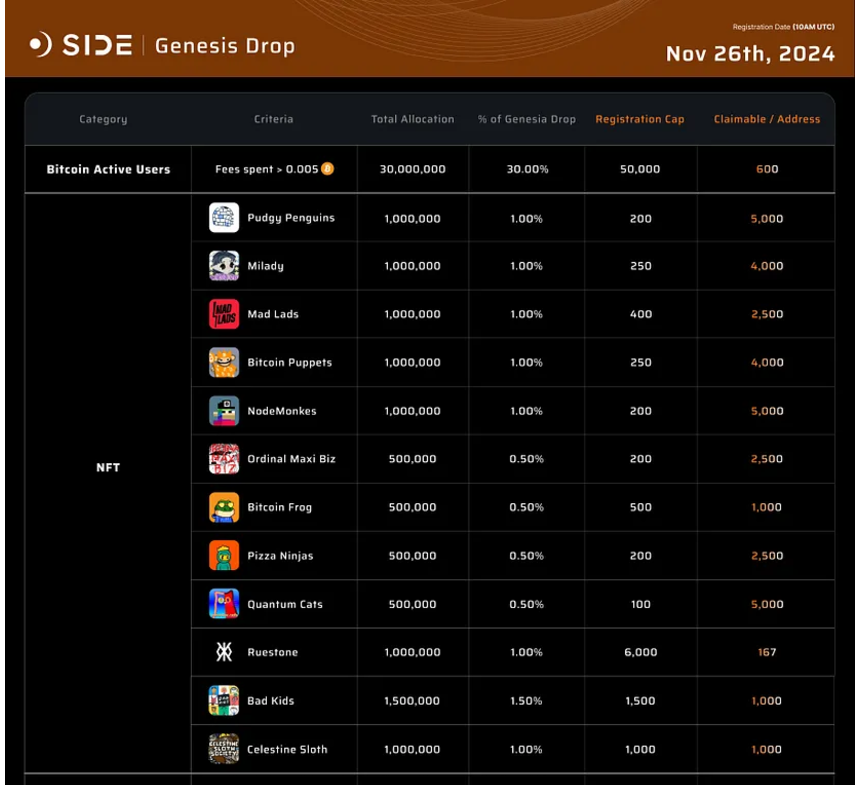Click the Ordinal Maxi Biz name text
The image size is (855, 785).
[x=291, y=458]
